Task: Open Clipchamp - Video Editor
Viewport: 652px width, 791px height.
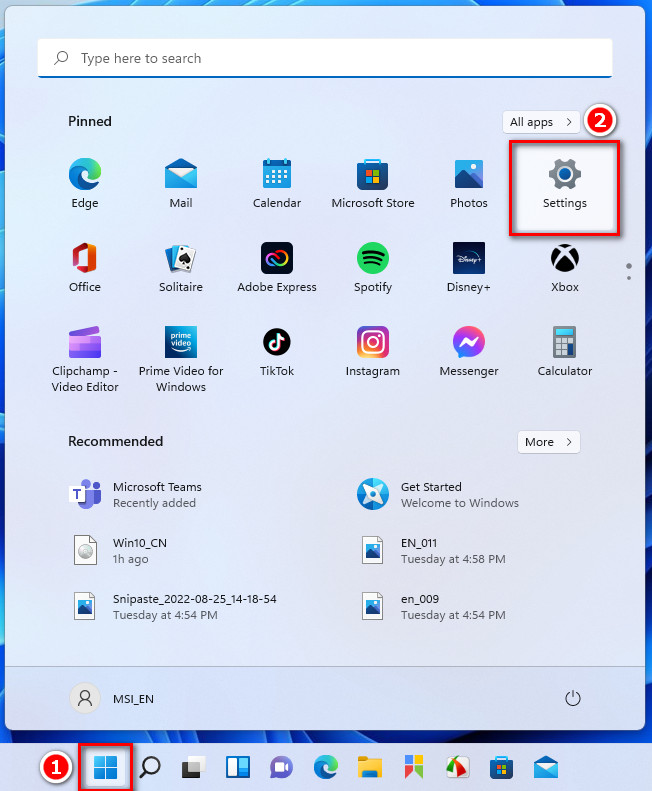Action: click(85, 359)
